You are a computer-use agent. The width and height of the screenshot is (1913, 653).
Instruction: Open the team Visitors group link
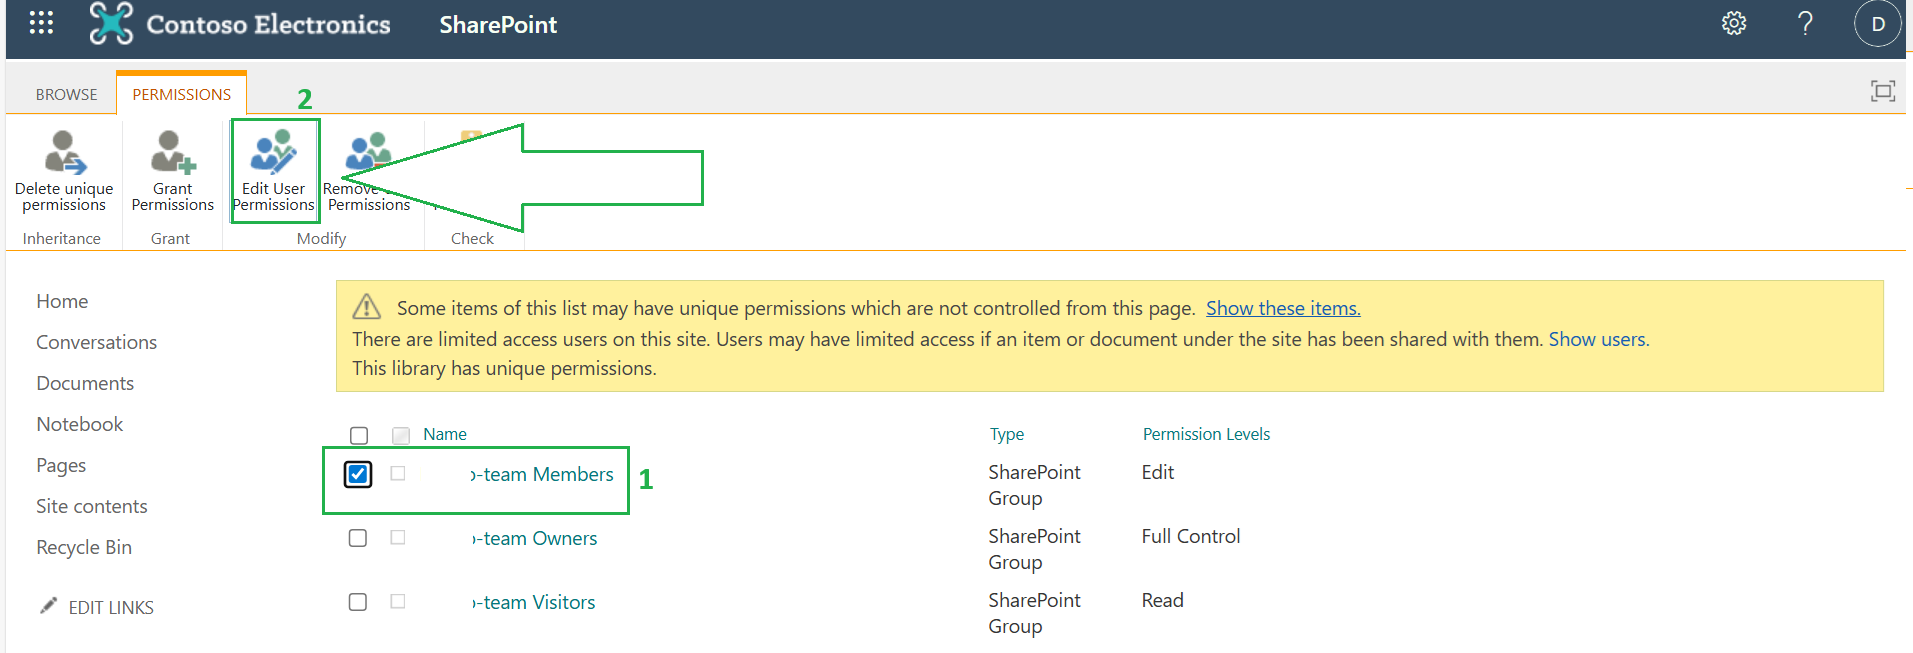pos(533,602)
